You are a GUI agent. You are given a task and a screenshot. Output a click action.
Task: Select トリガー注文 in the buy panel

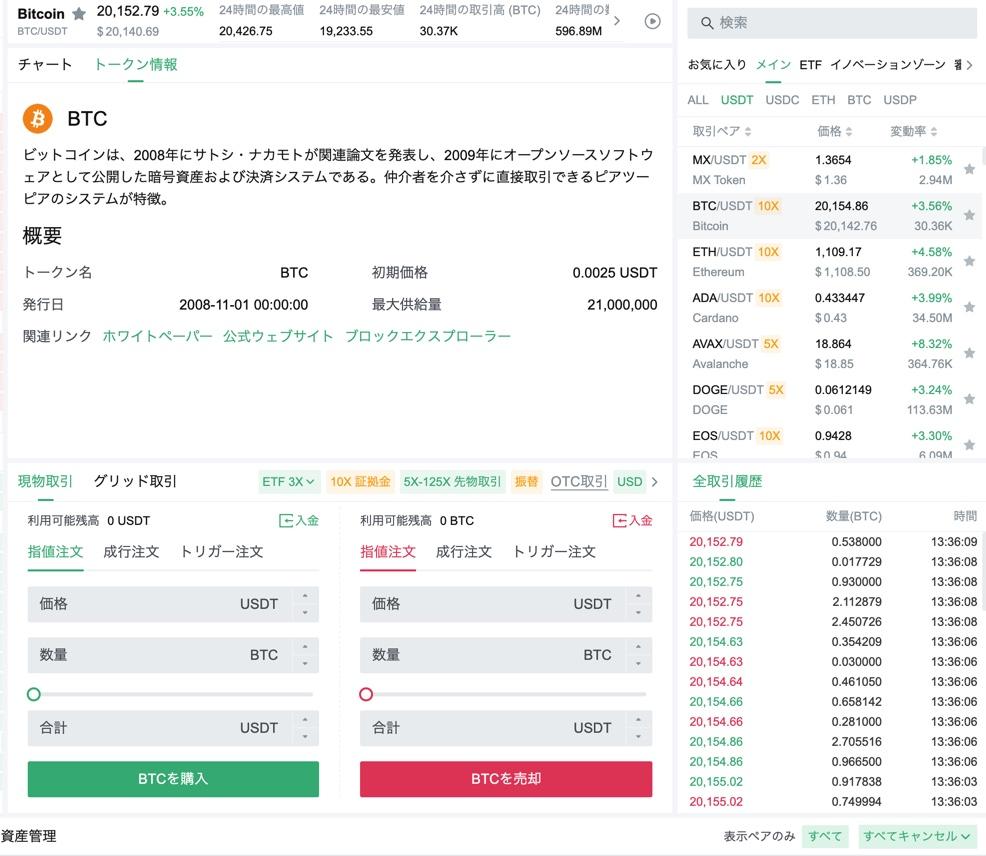point(221,552)
